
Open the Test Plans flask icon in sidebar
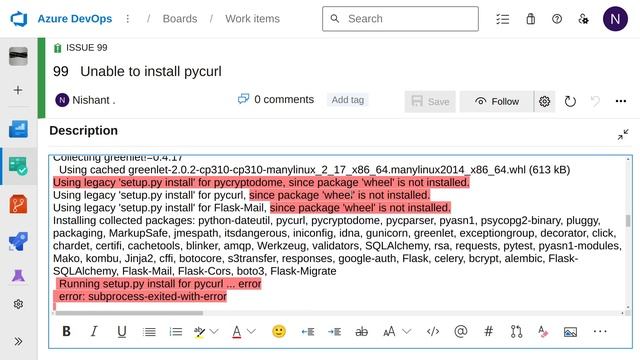(x=18, y=276)
